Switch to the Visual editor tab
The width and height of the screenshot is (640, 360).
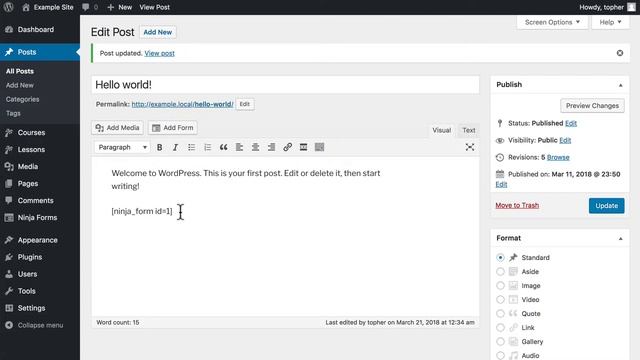coord(442,130)
